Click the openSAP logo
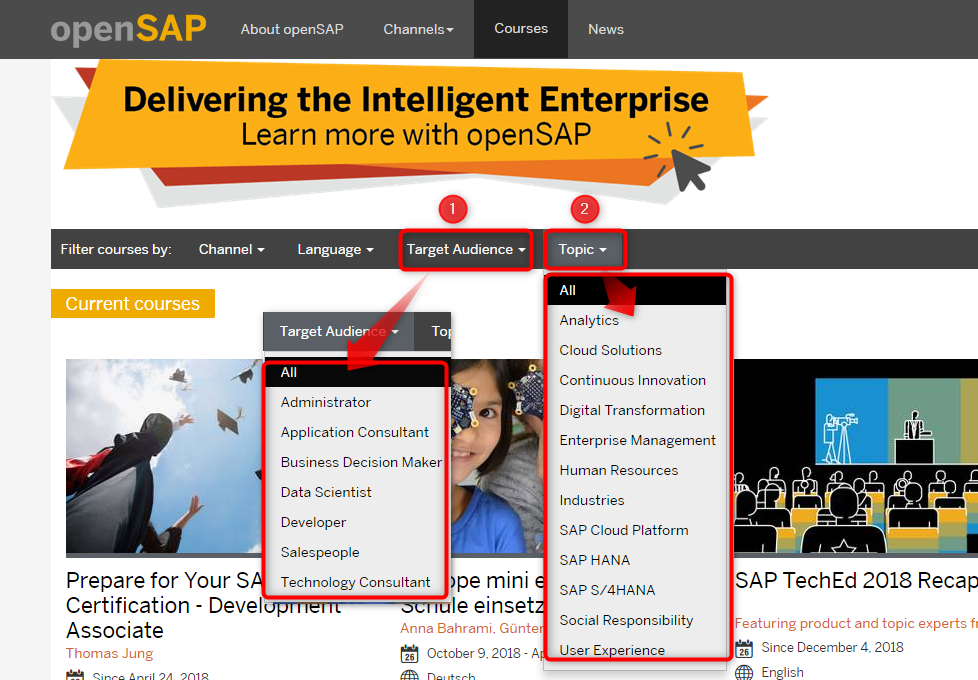This screenshot has height=680, width=978. pyautogui.click(x=128, y=29)
